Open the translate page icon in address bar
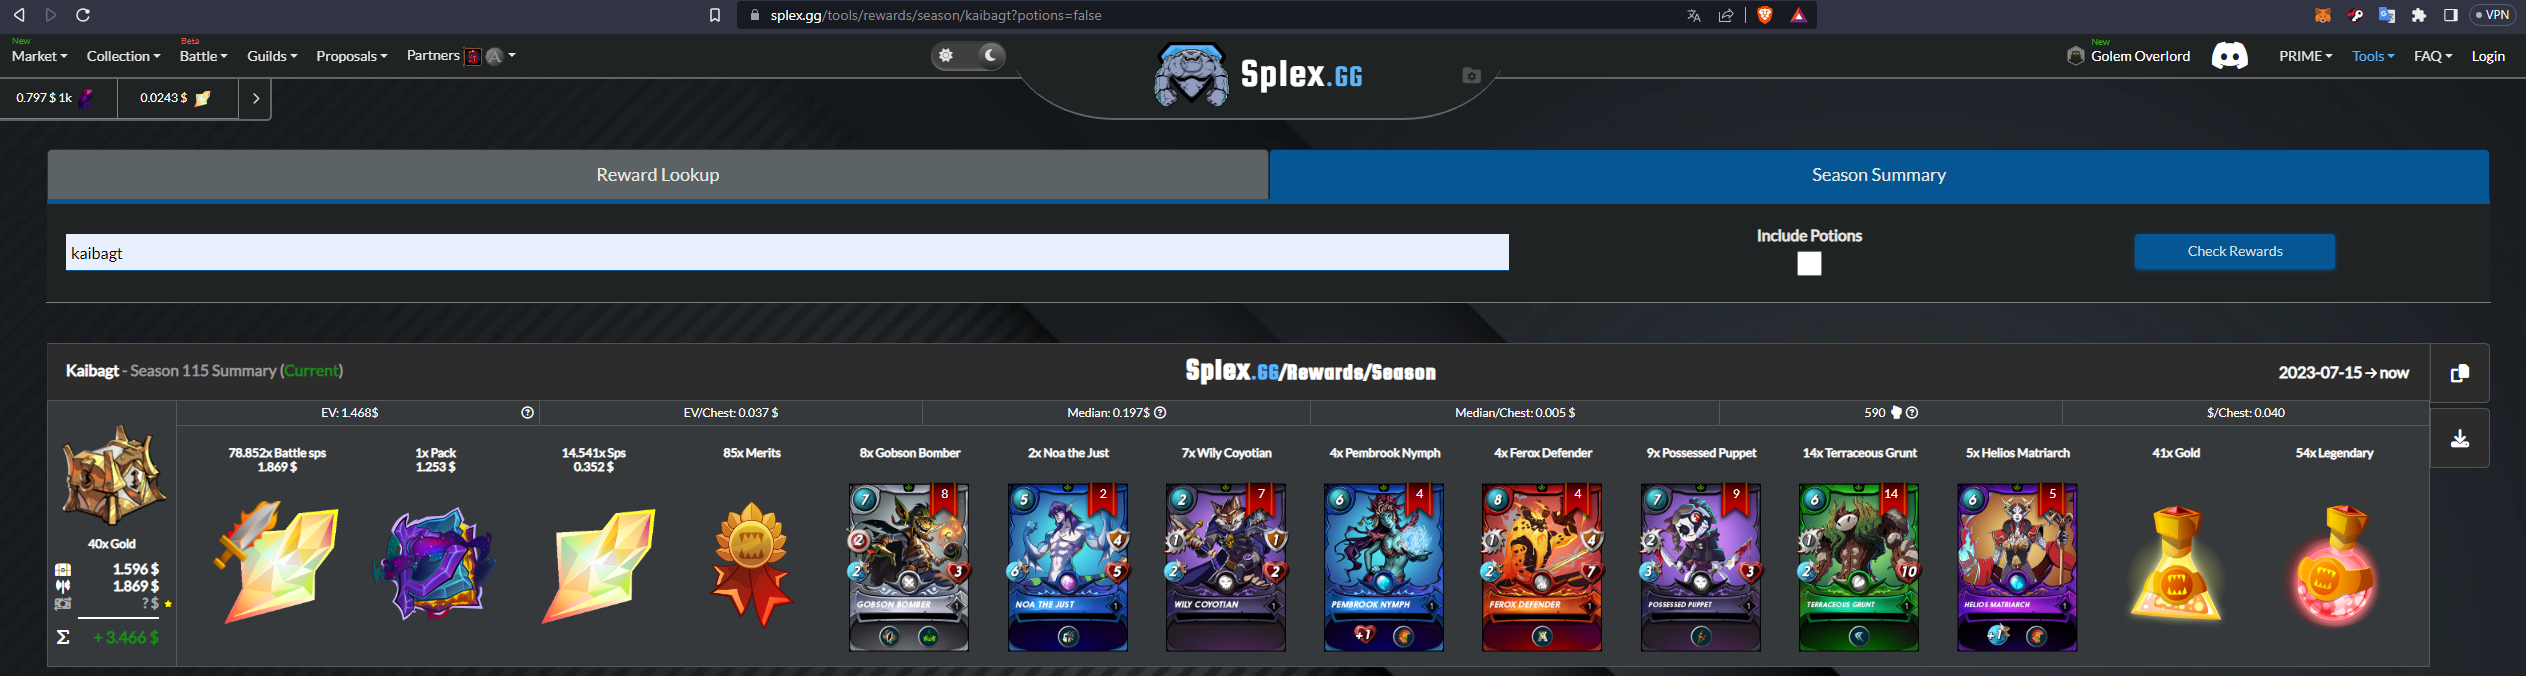The height and width of the screenshot is (676, 2526). [x=1694, y=15]
